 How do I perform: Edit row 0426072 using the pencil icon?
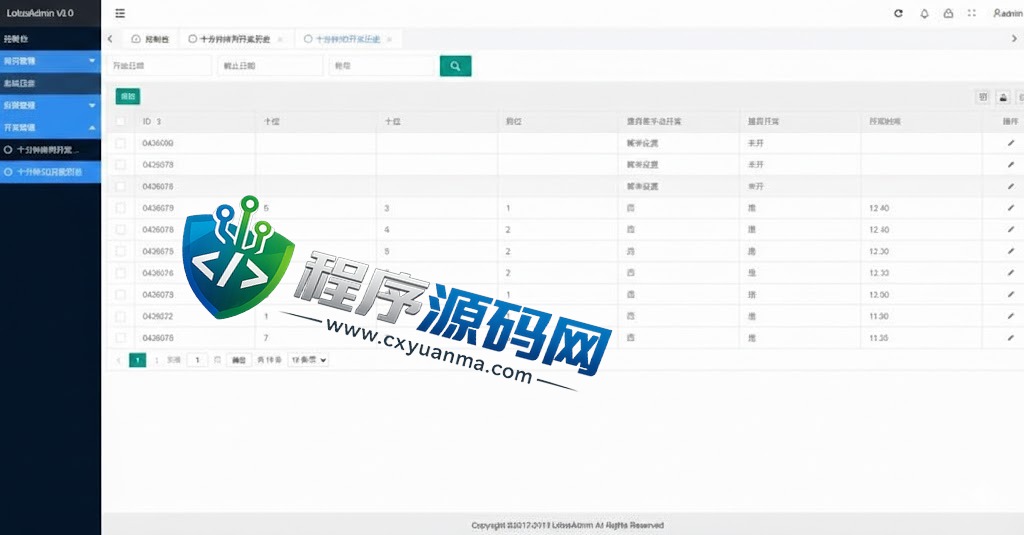(1011, 316)
